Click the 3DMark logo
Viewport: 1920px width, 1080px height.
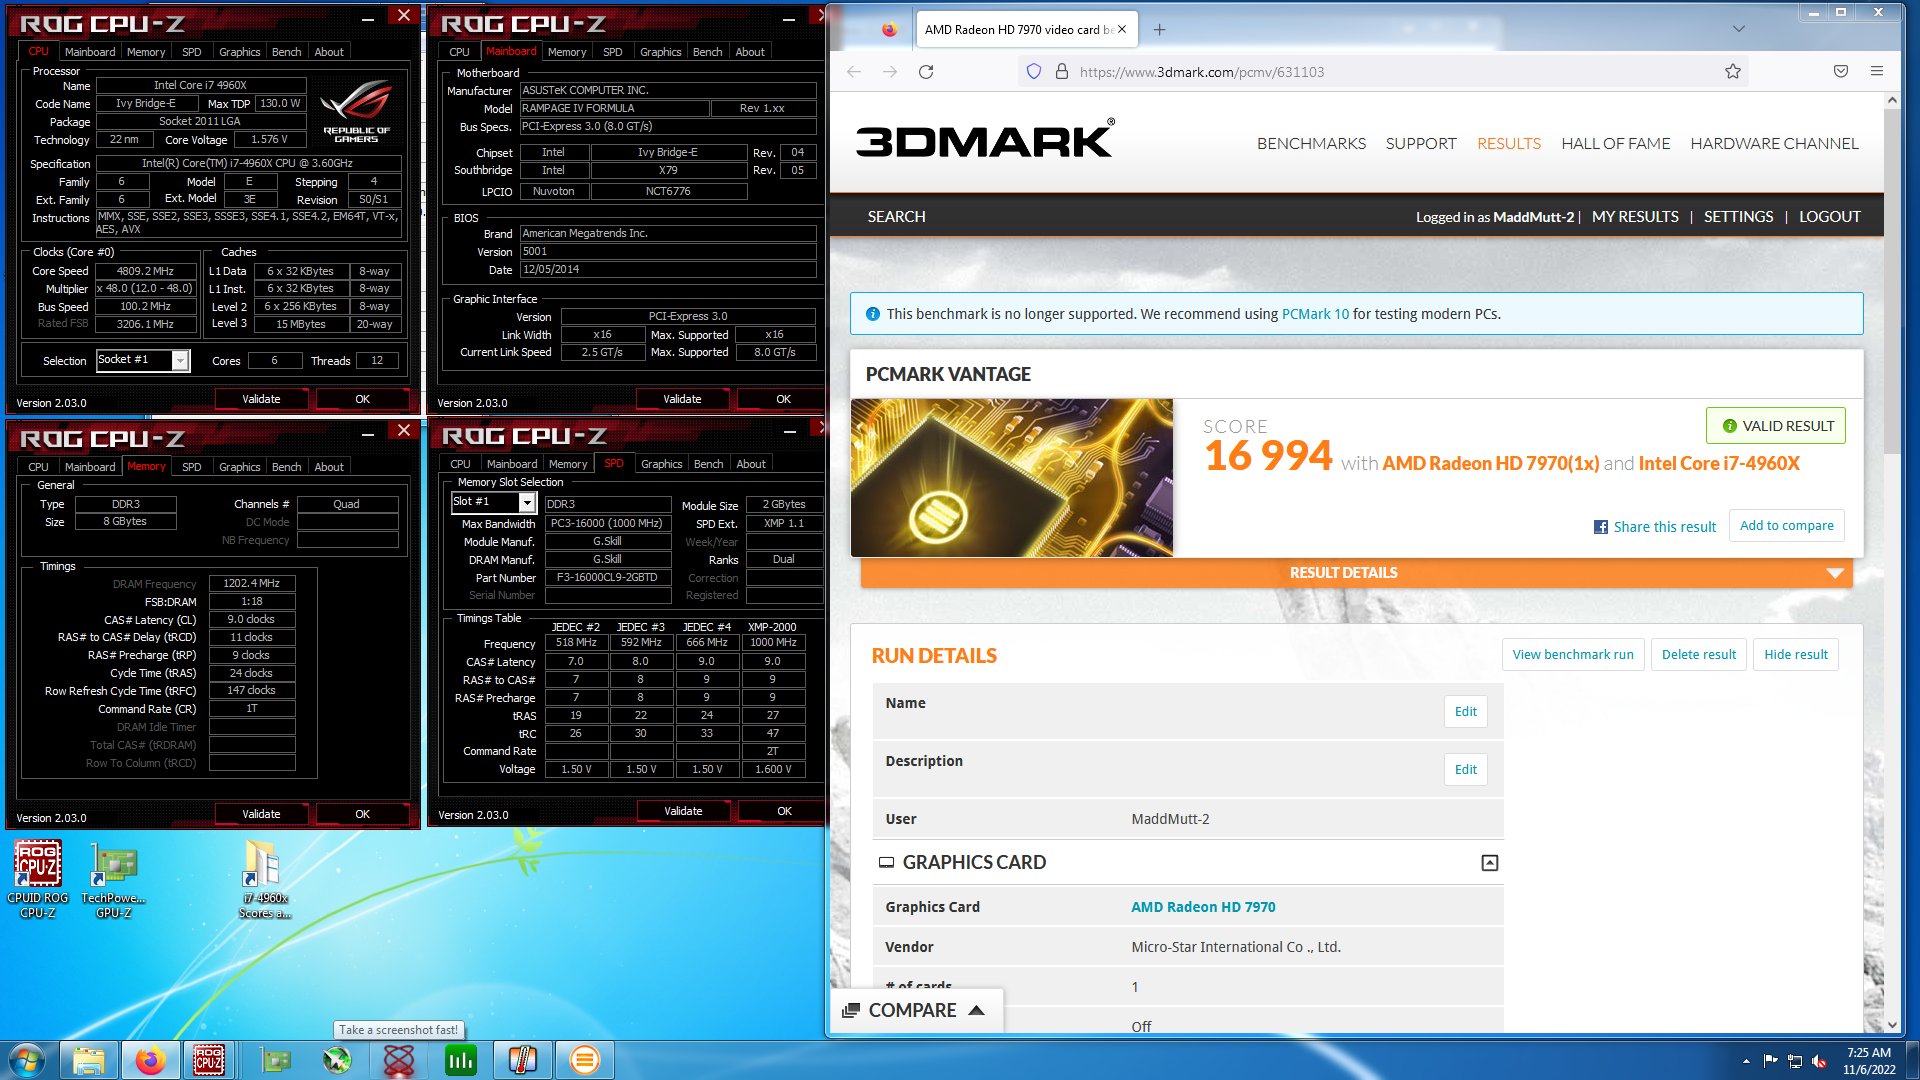984,140
